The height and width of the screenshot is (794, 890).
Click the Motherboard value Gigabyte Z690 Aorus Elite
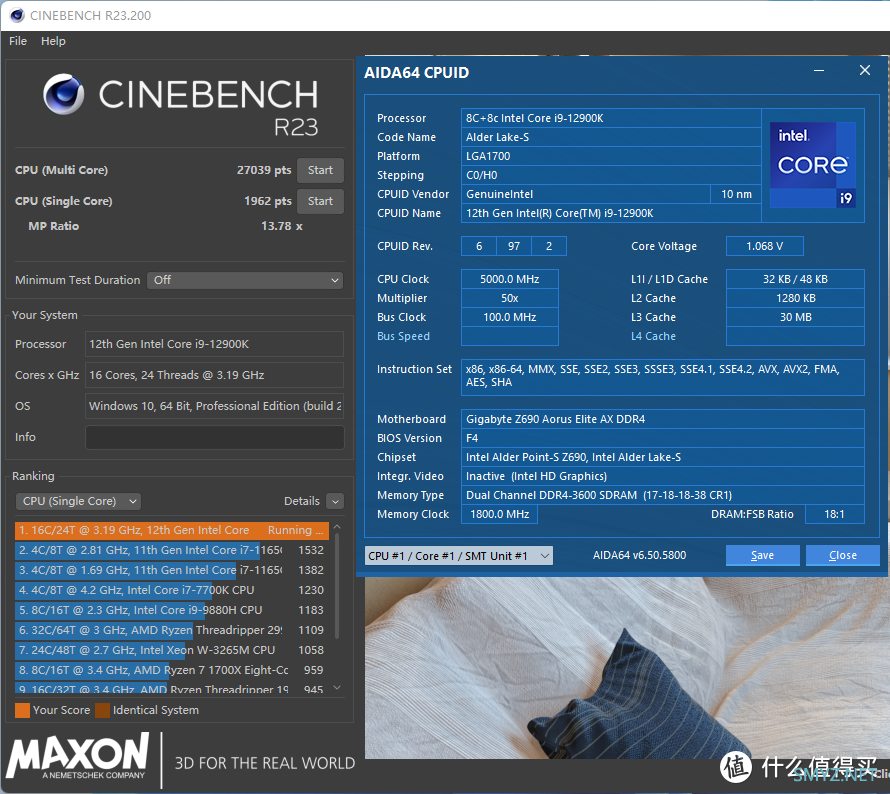[662, 419]
